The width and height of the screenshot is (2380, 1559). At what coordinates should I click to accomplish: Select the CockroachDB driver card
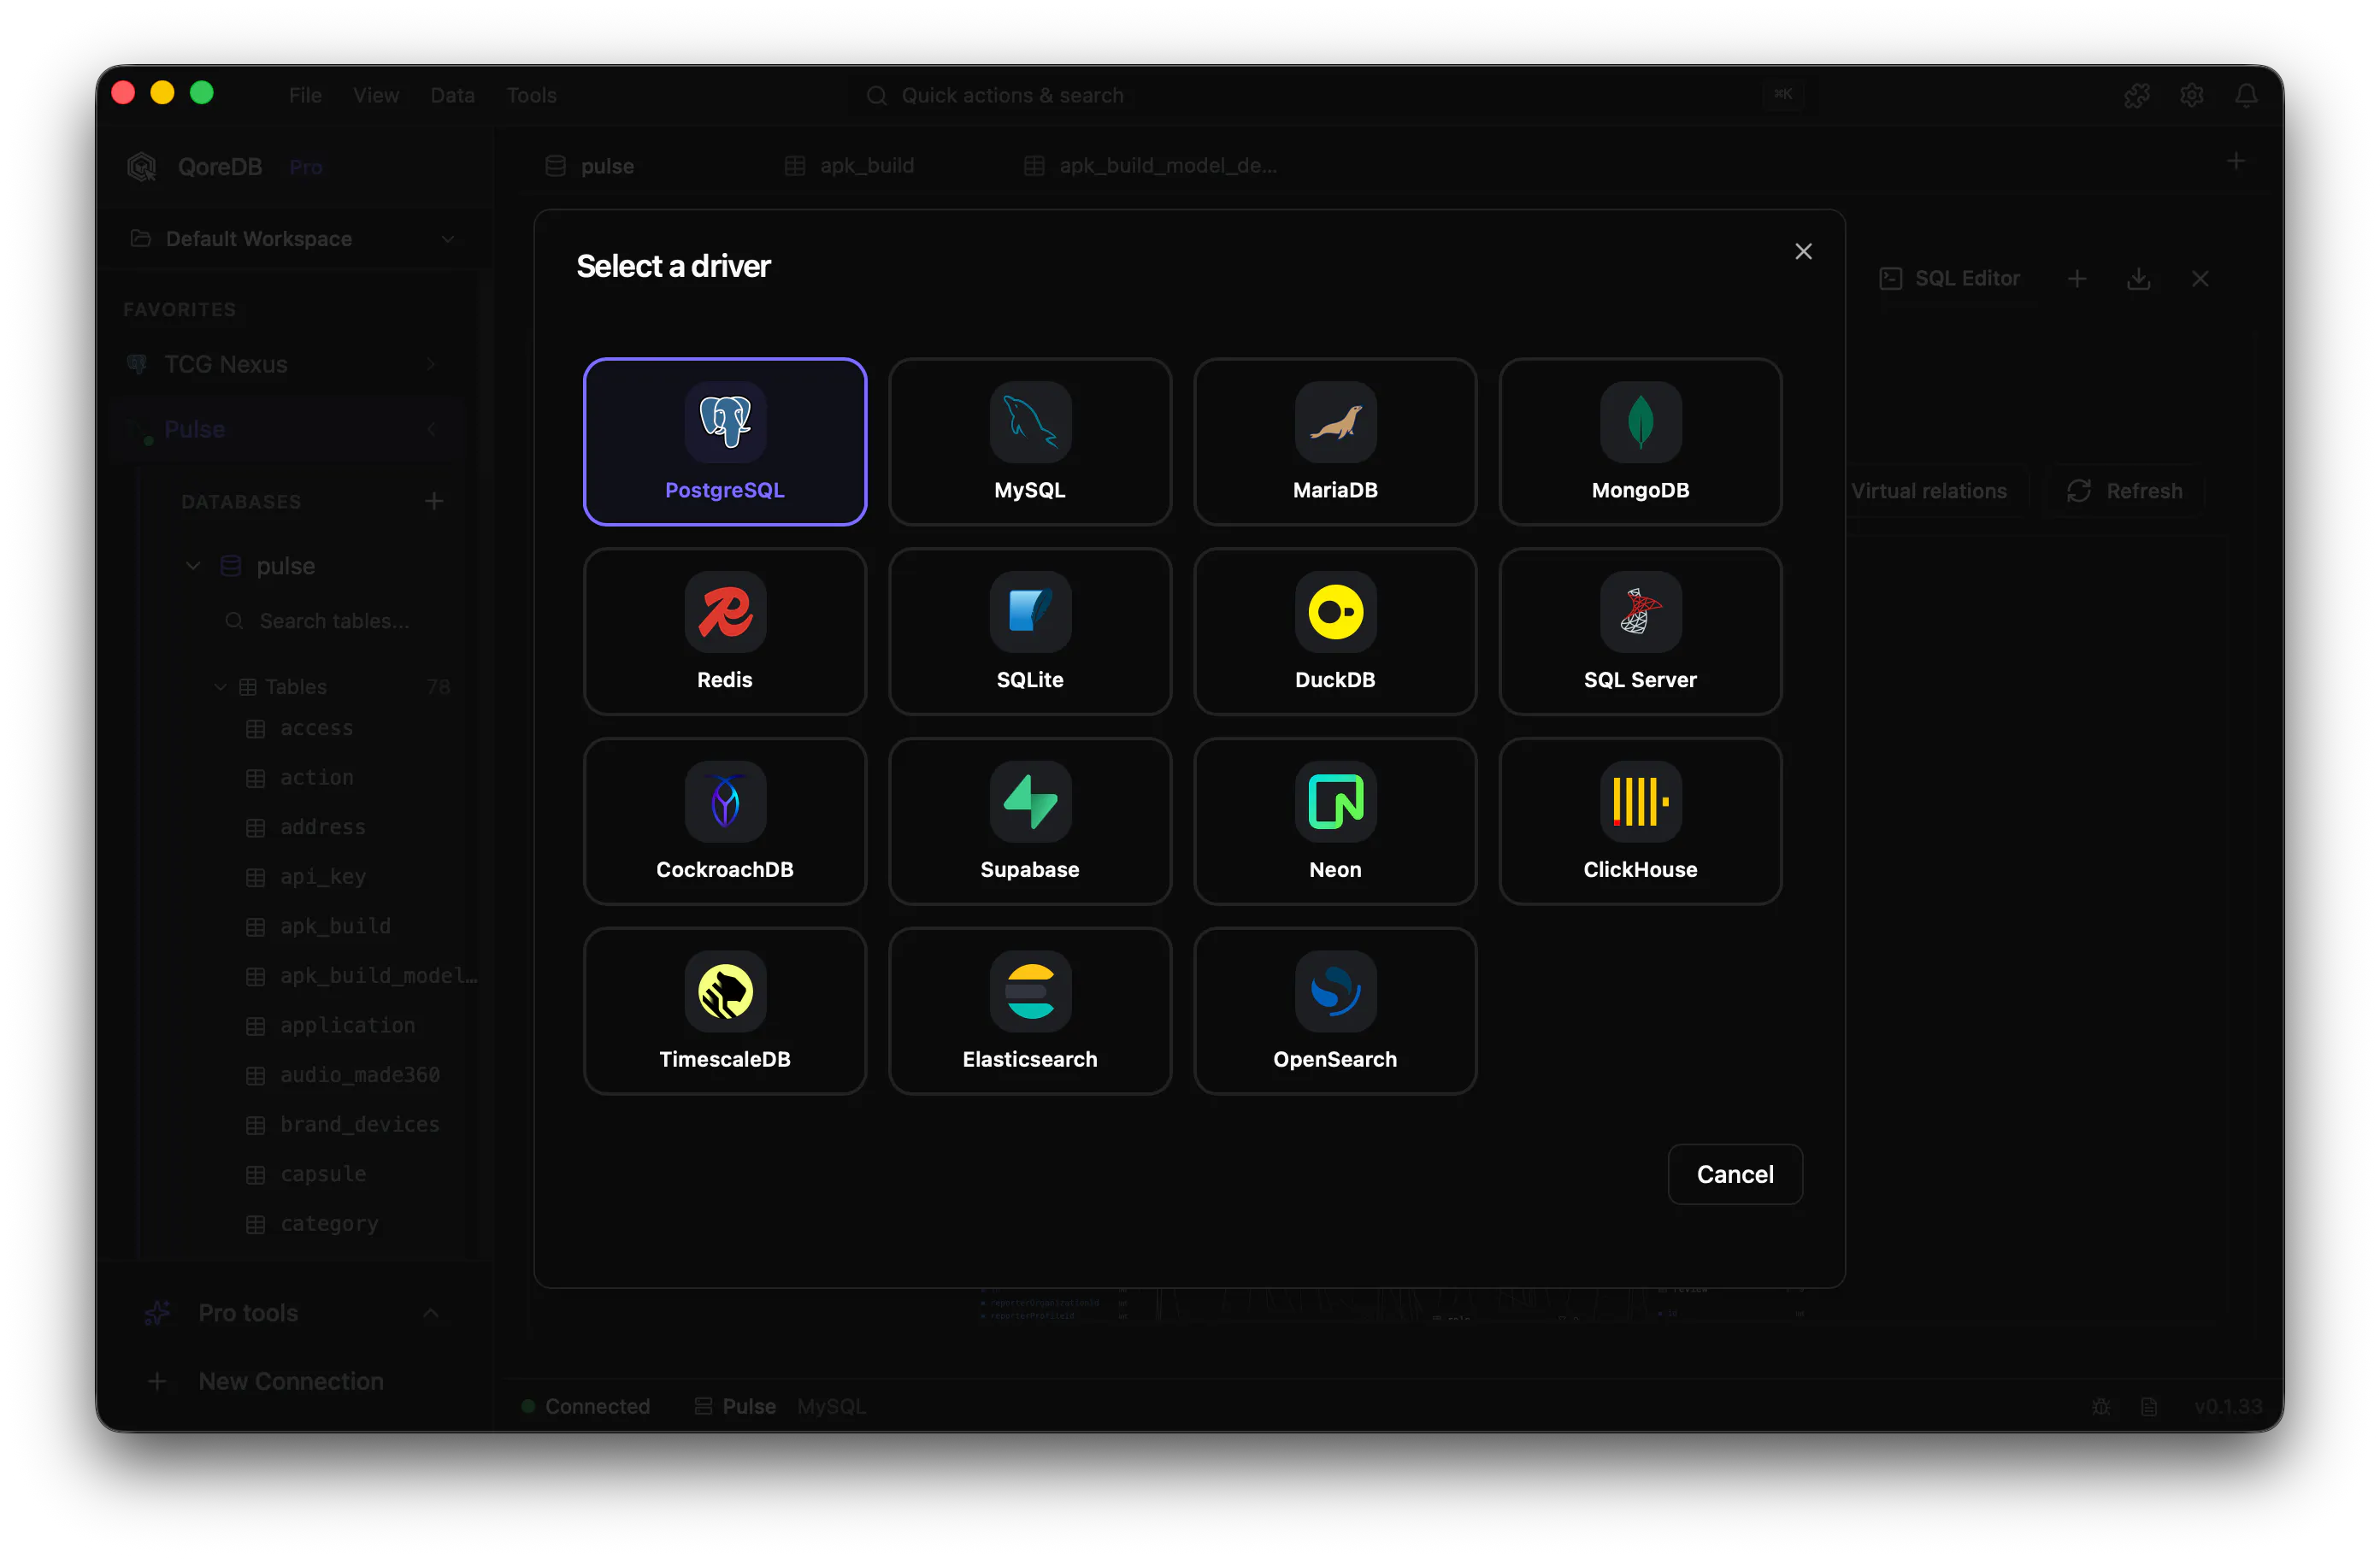pos(724,821)
